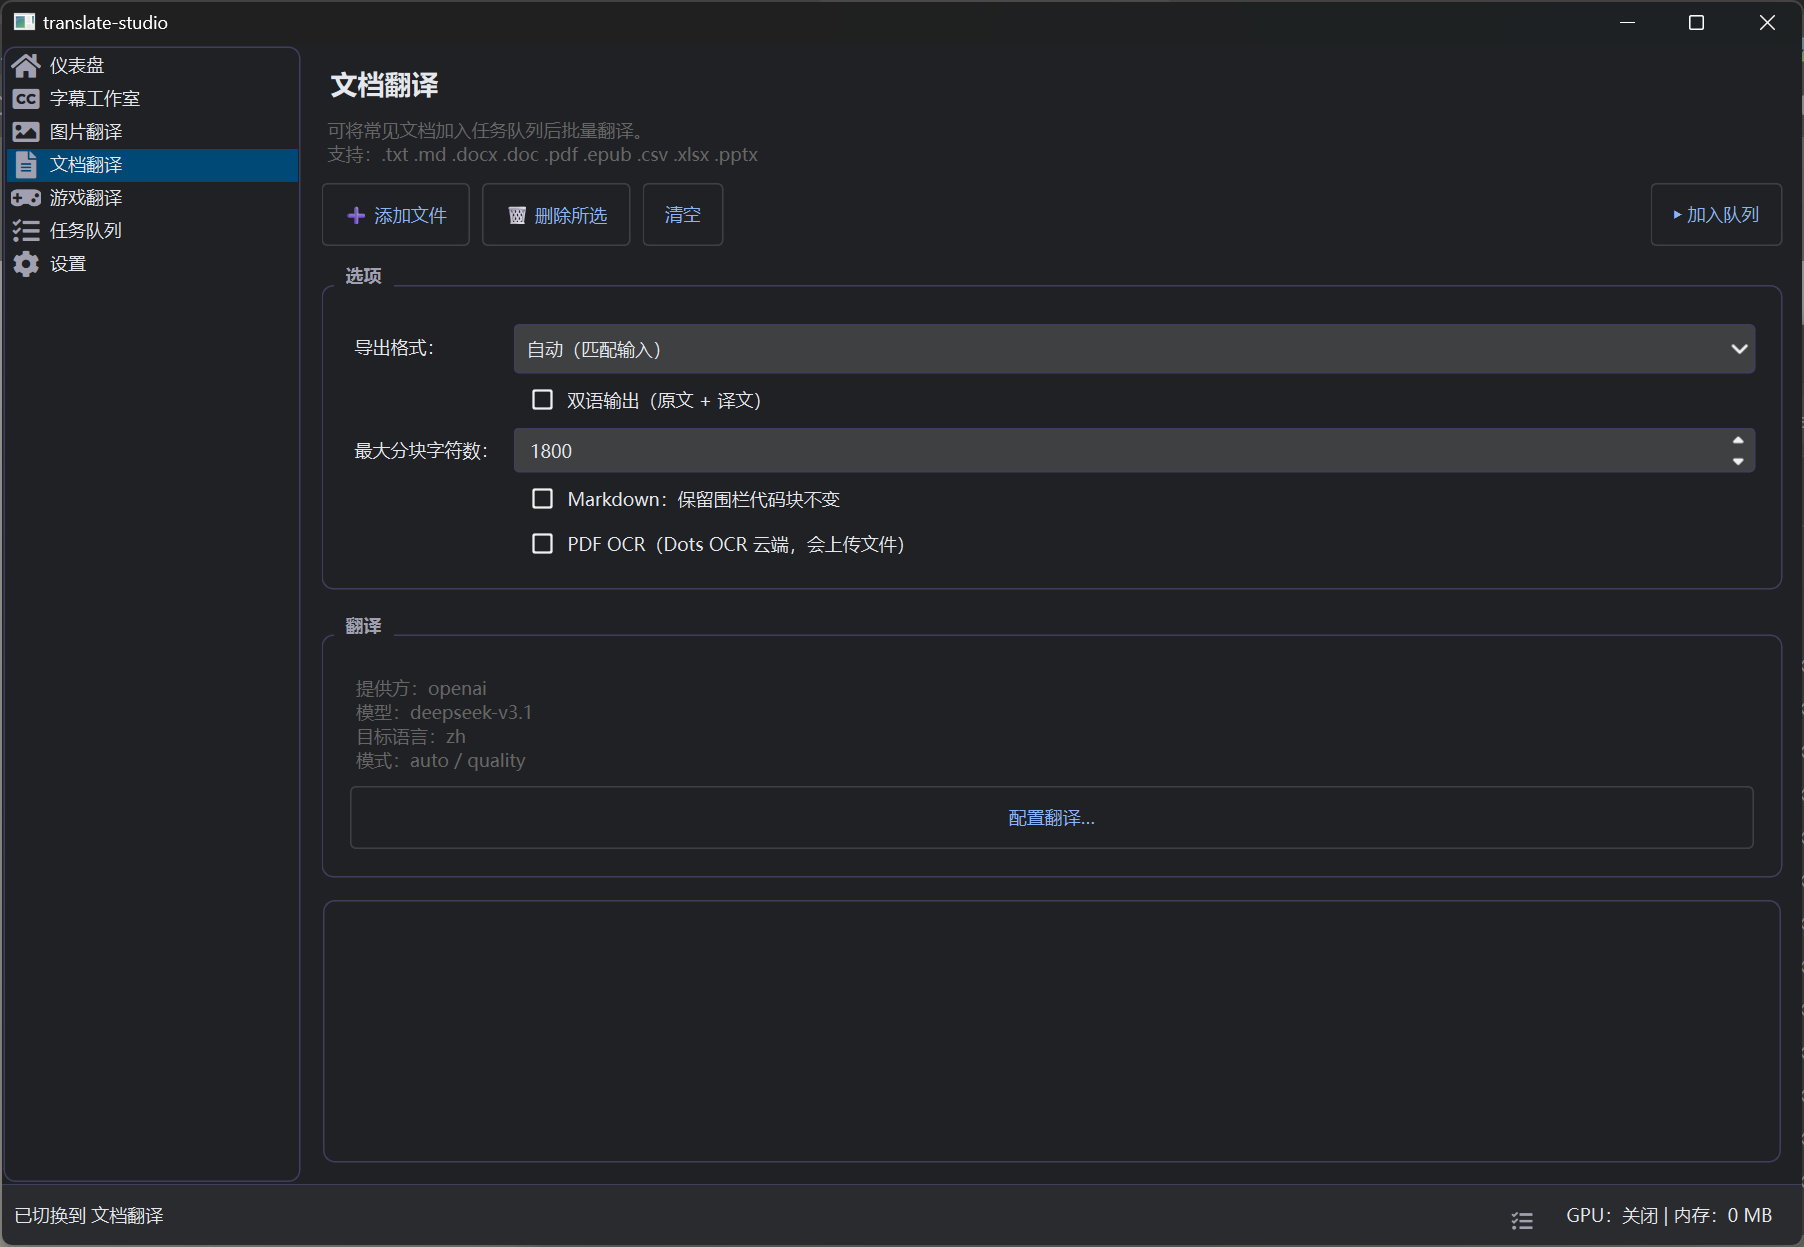The image size is (1804, 1247).
Task: Enable PDF OCR cloud upload option
Action: click(543, 543)
